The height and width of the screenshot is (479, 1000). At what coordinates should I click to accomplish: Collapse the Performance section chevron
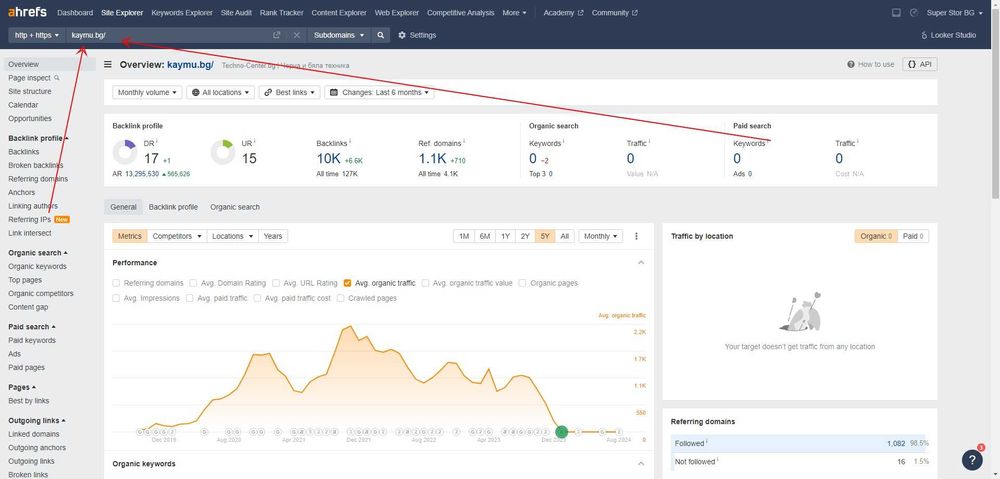pyautogui.click(x=641, y=263)
